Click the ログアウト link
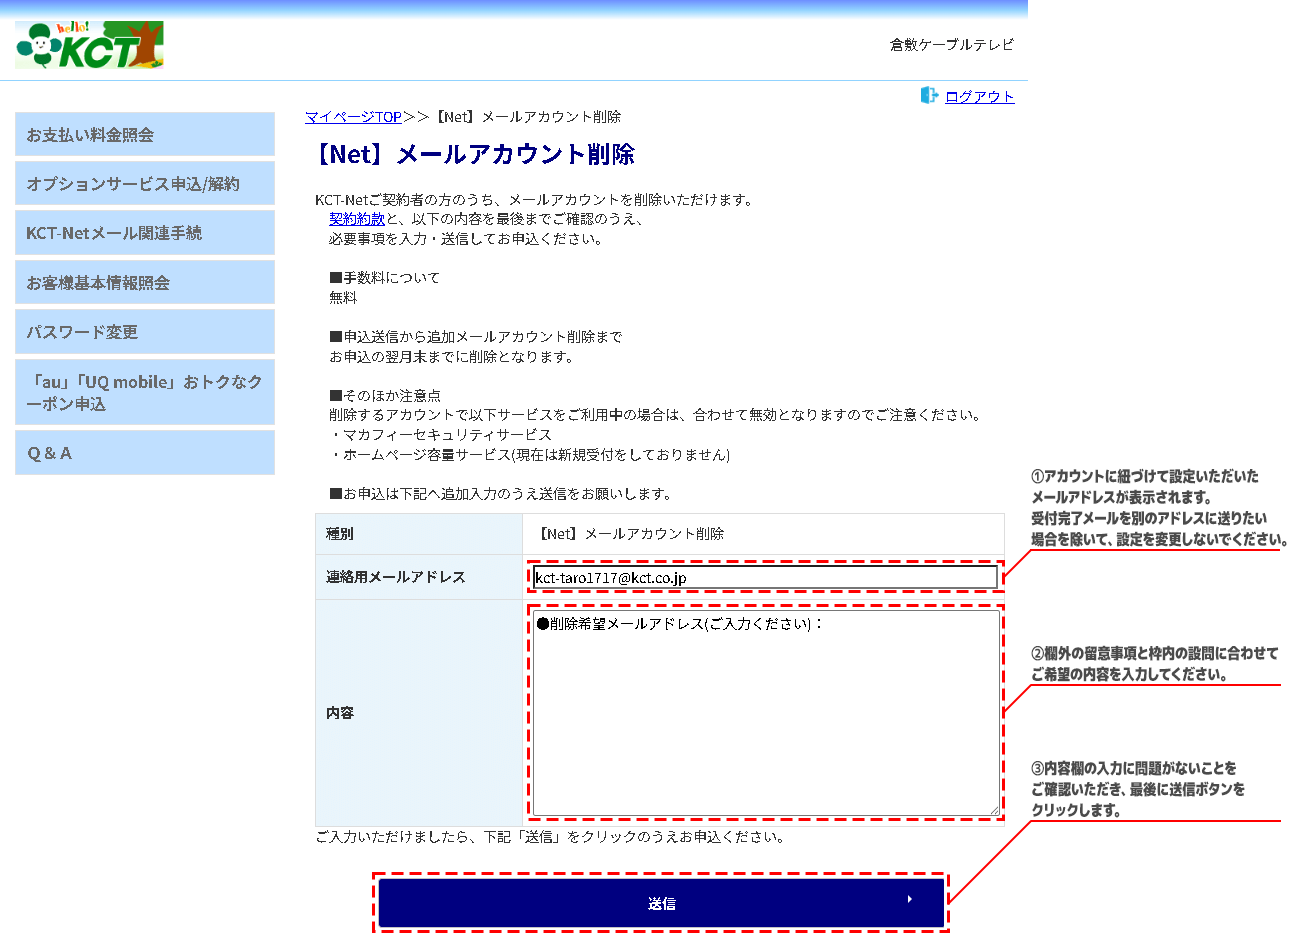 pos(979,97)
